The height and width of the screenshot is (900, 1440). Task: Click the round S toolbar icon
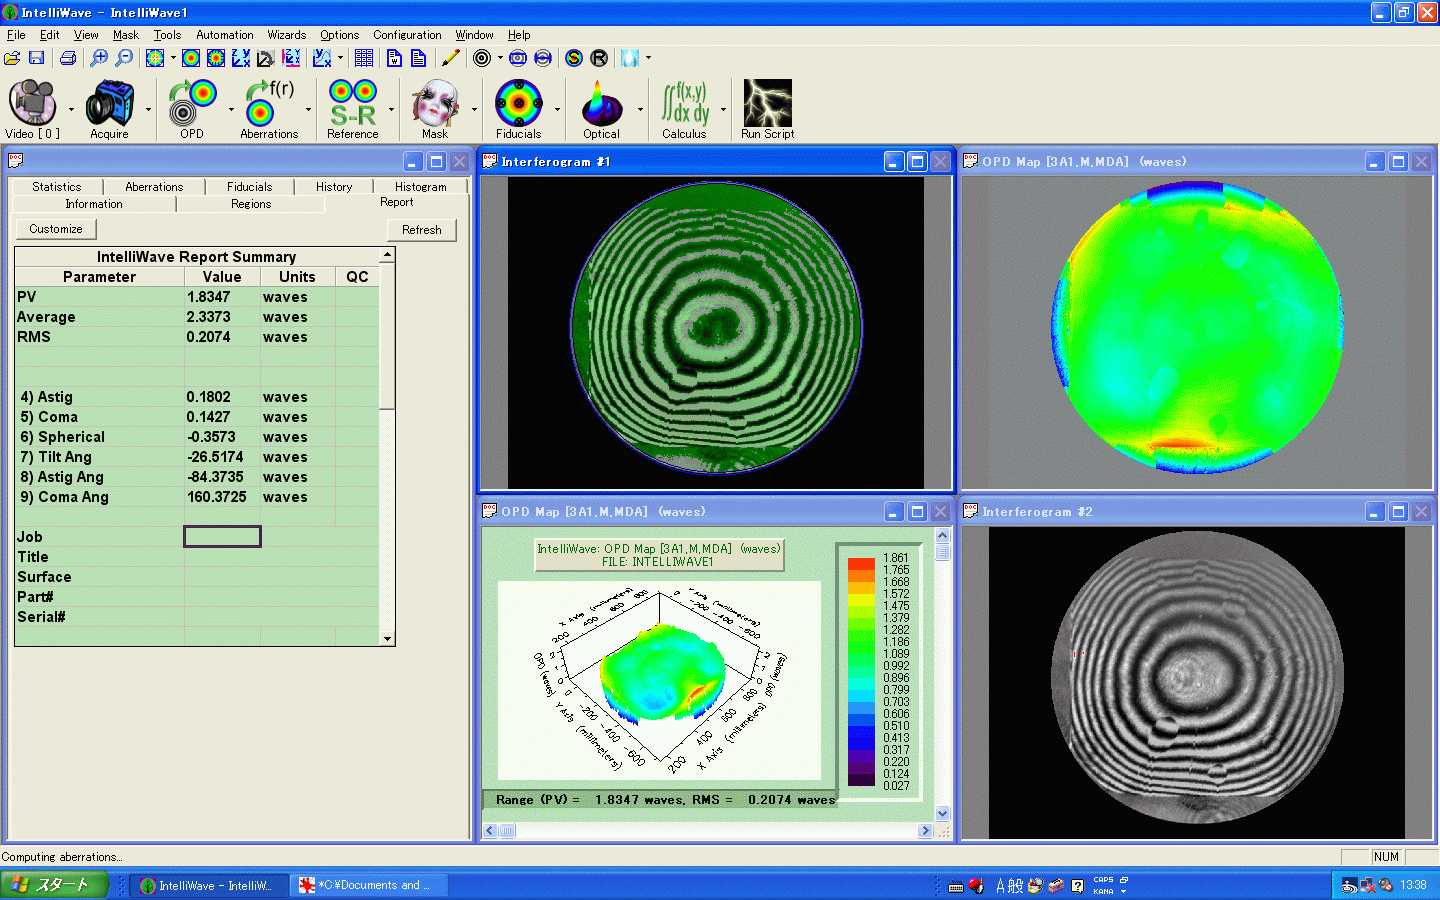(x=574, y=58)
